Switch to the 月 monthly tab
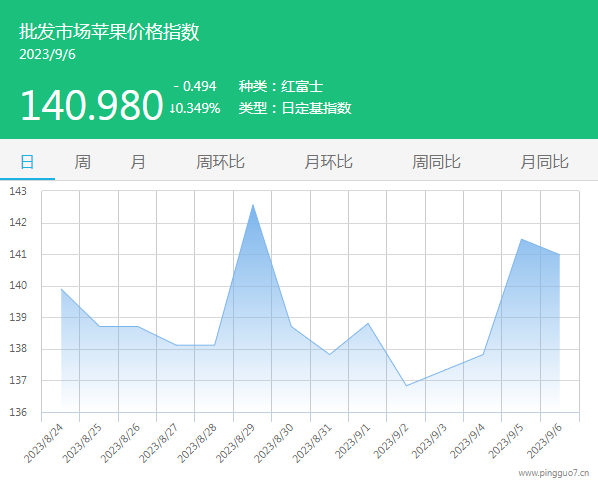Viewport: 598px width, 484px height. point(138,162)
